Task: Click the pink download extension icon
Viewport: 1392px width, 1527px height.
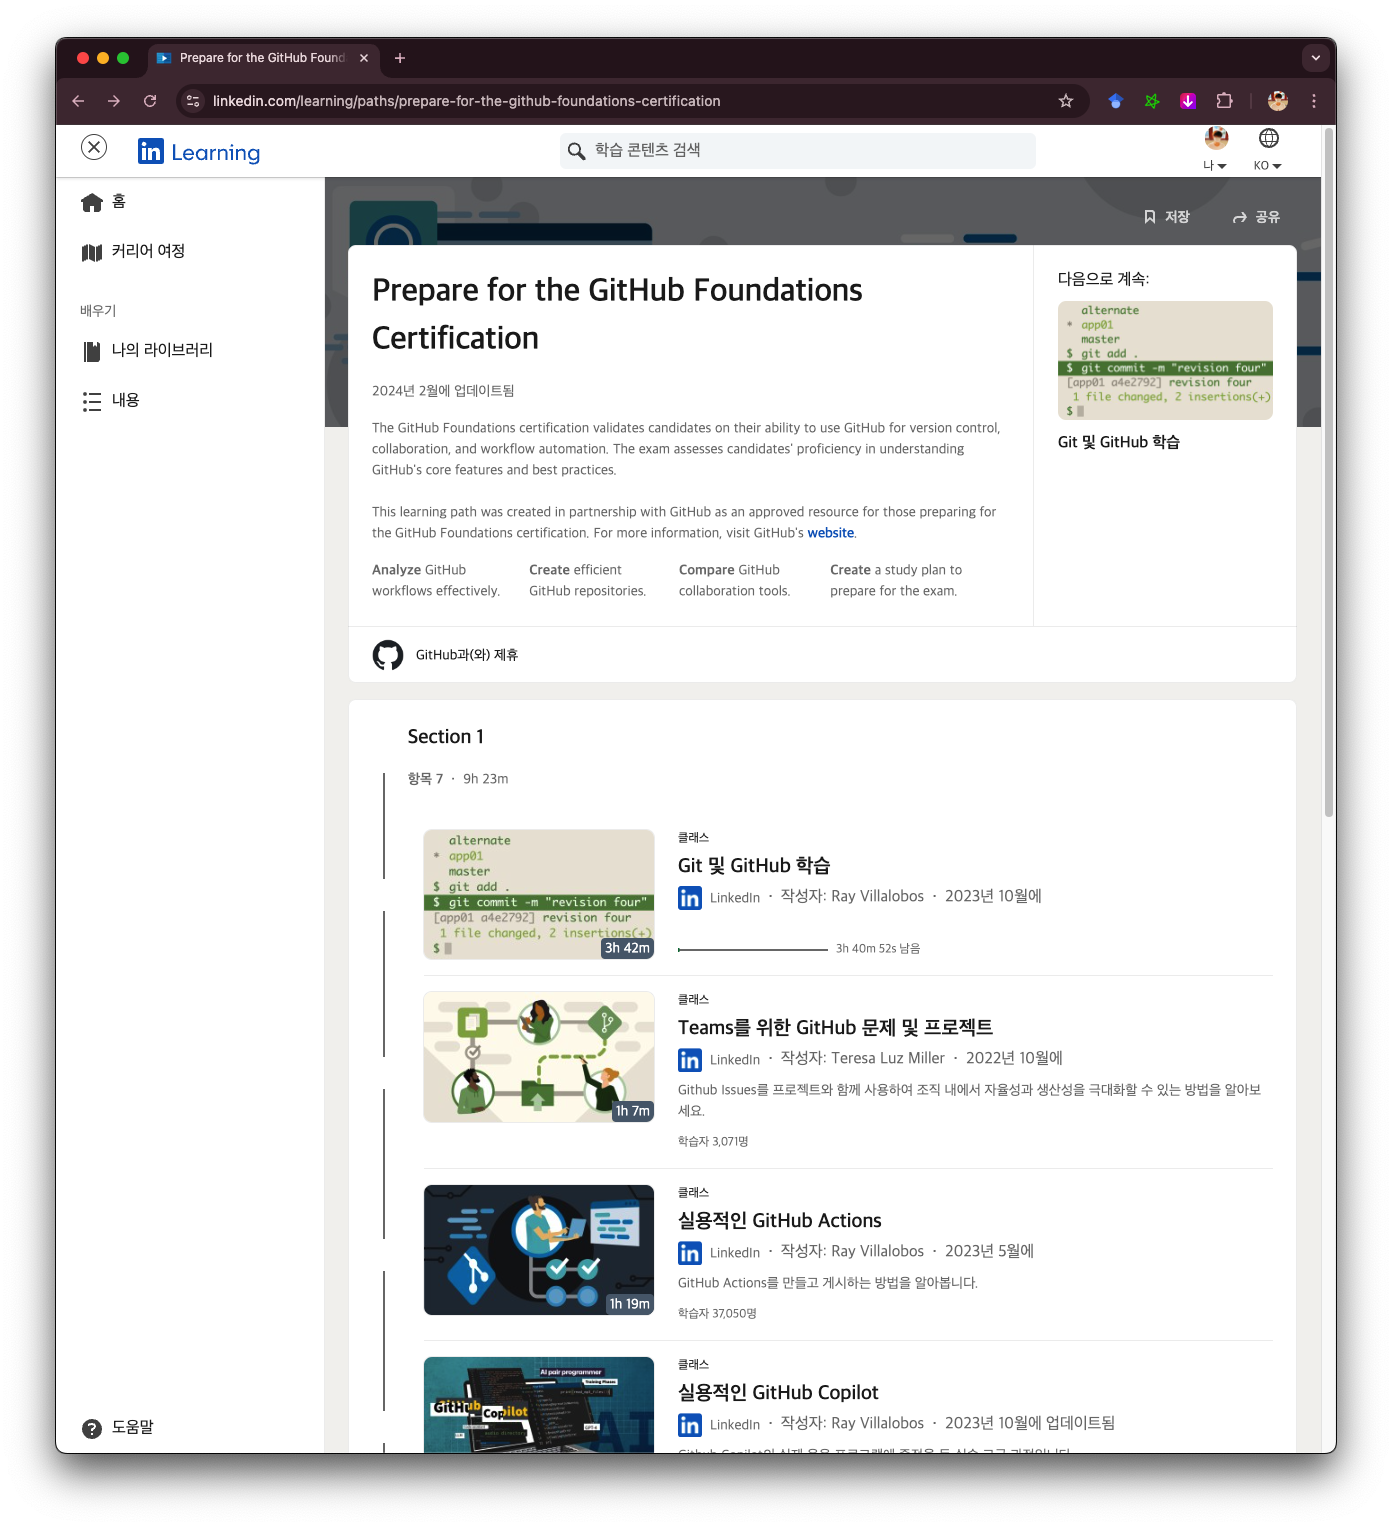Action: (1188, 101)
